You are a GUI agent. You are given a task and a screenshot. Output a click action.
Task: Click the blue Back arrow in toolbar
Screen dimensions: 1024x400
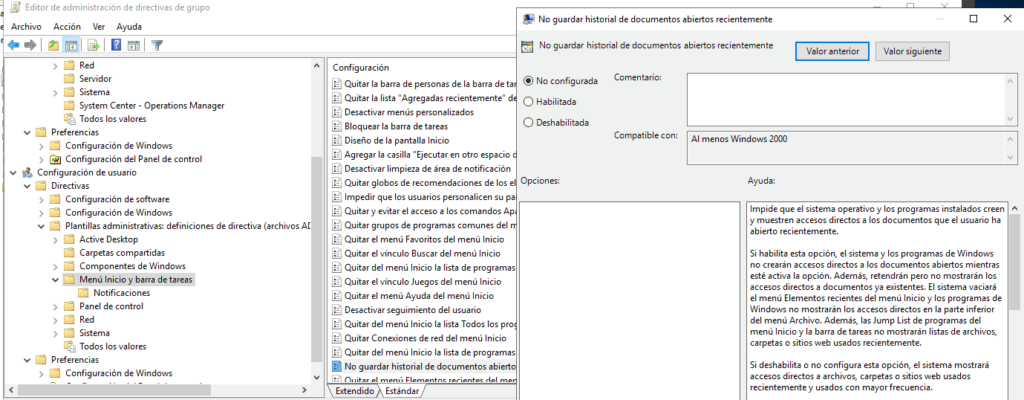[x=13, y=45]
